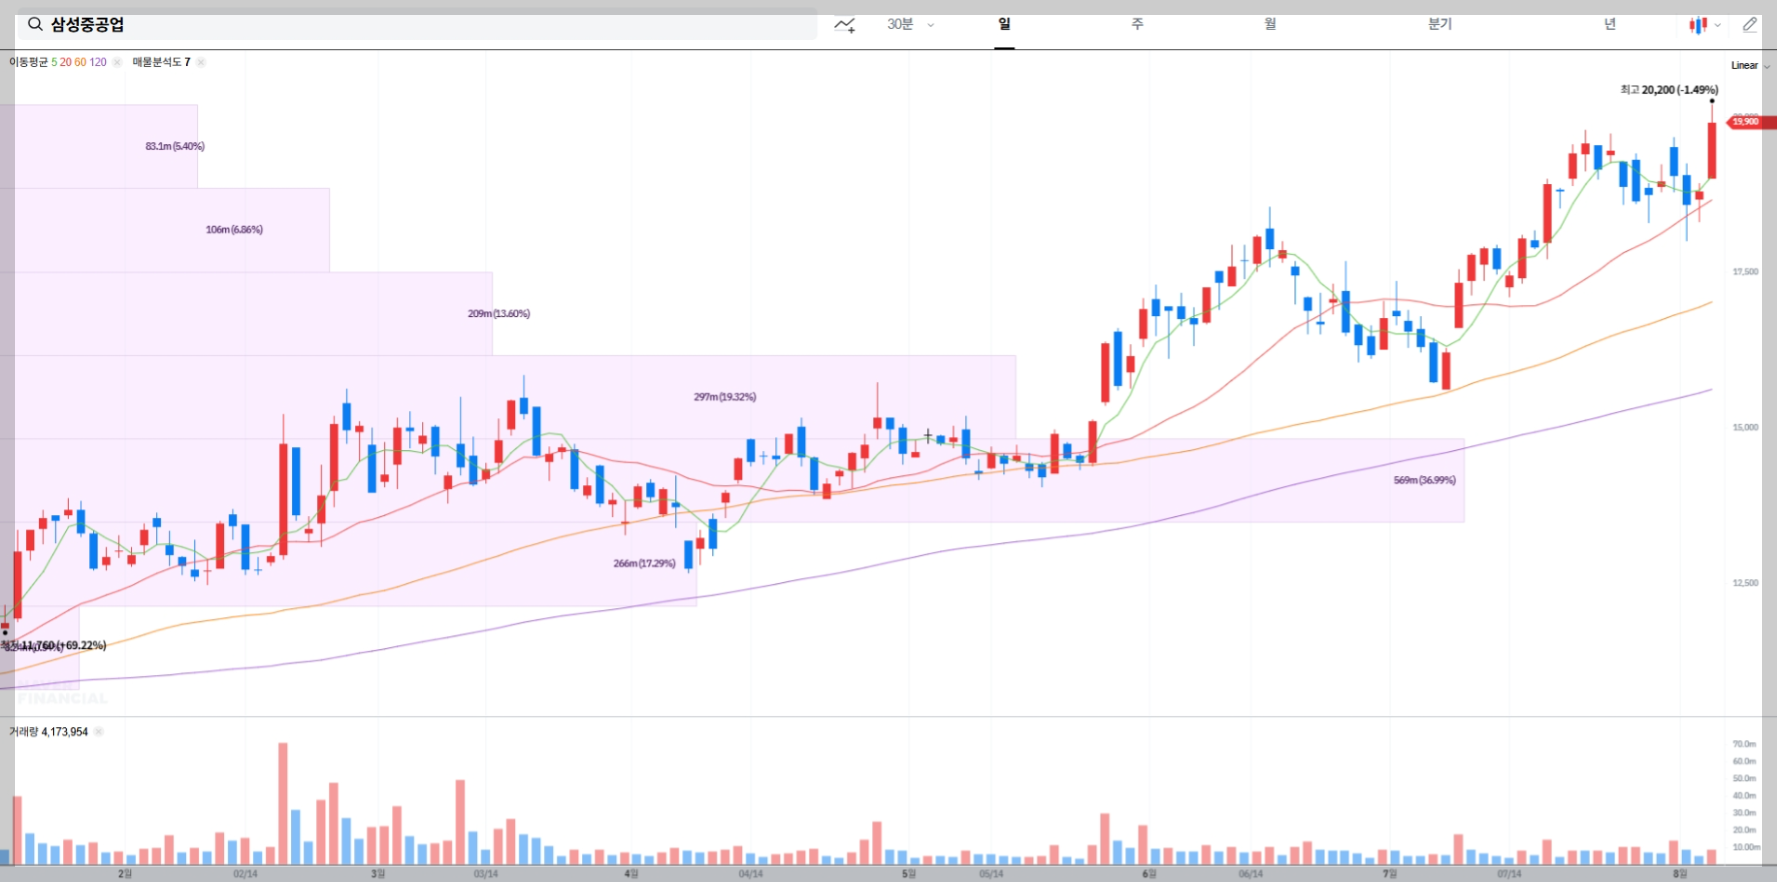Viewport: 1777px width, 882px height.
Task: Switch to the 월 monthly tab
Action: 1270,24
